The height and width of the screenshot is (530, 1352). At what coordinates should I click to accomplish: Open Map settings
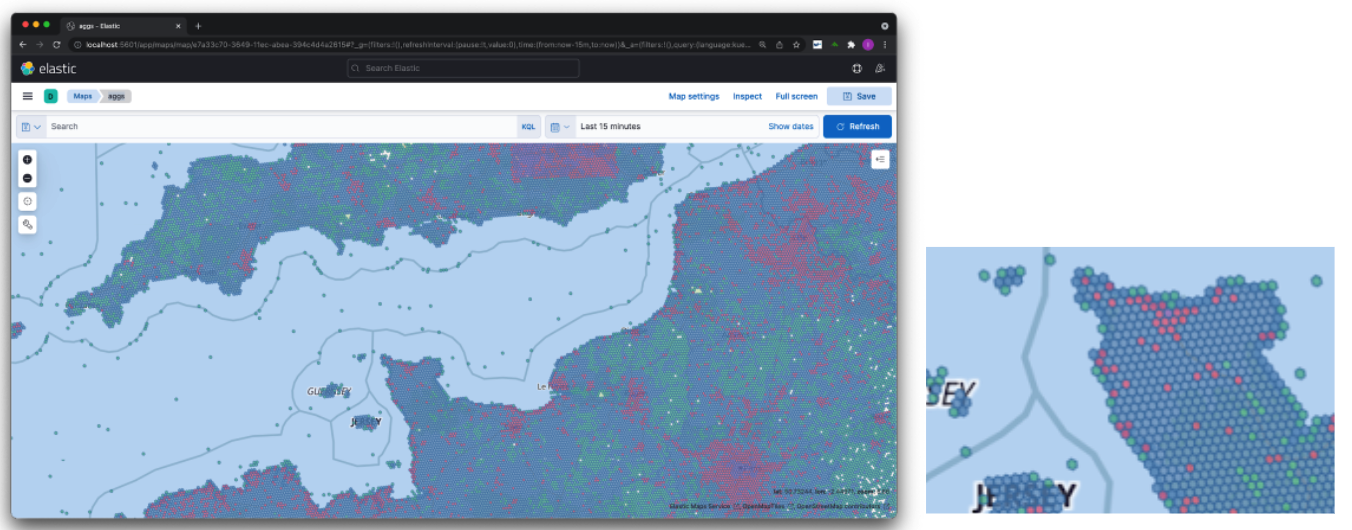point(693,97)
